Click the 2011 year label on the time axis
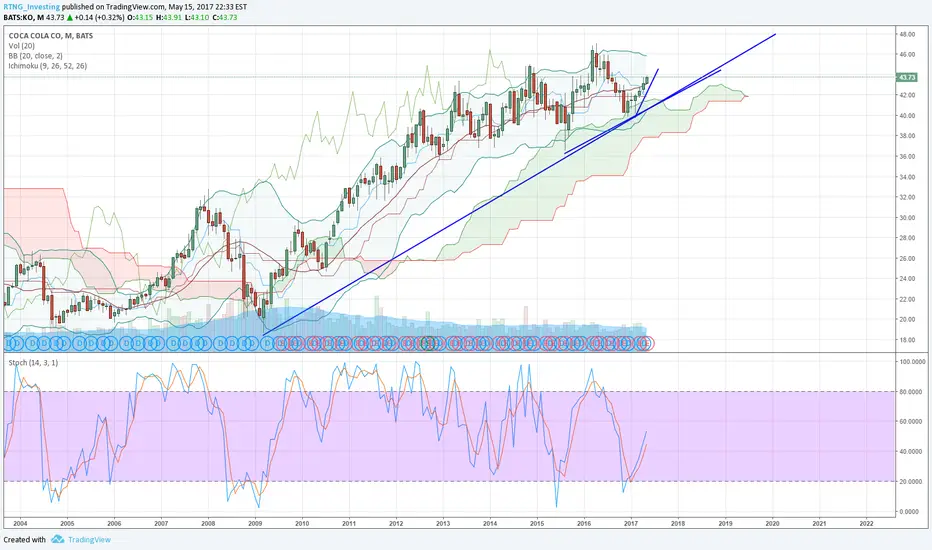 click(349, 524)
